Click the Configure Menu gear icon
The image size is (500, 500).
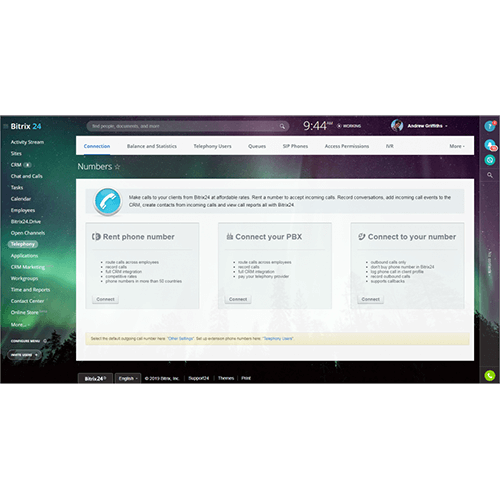45,341
